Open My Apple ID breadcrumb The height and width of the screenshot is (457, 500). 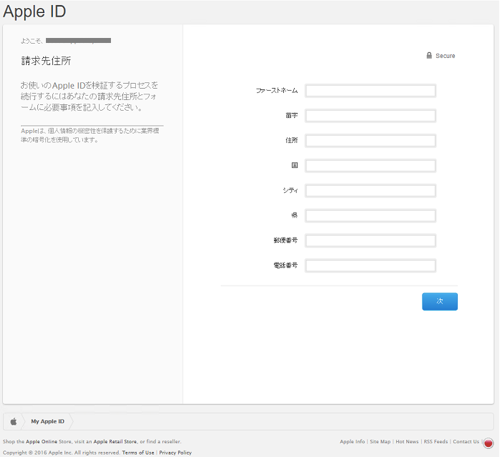coord(48,421)
